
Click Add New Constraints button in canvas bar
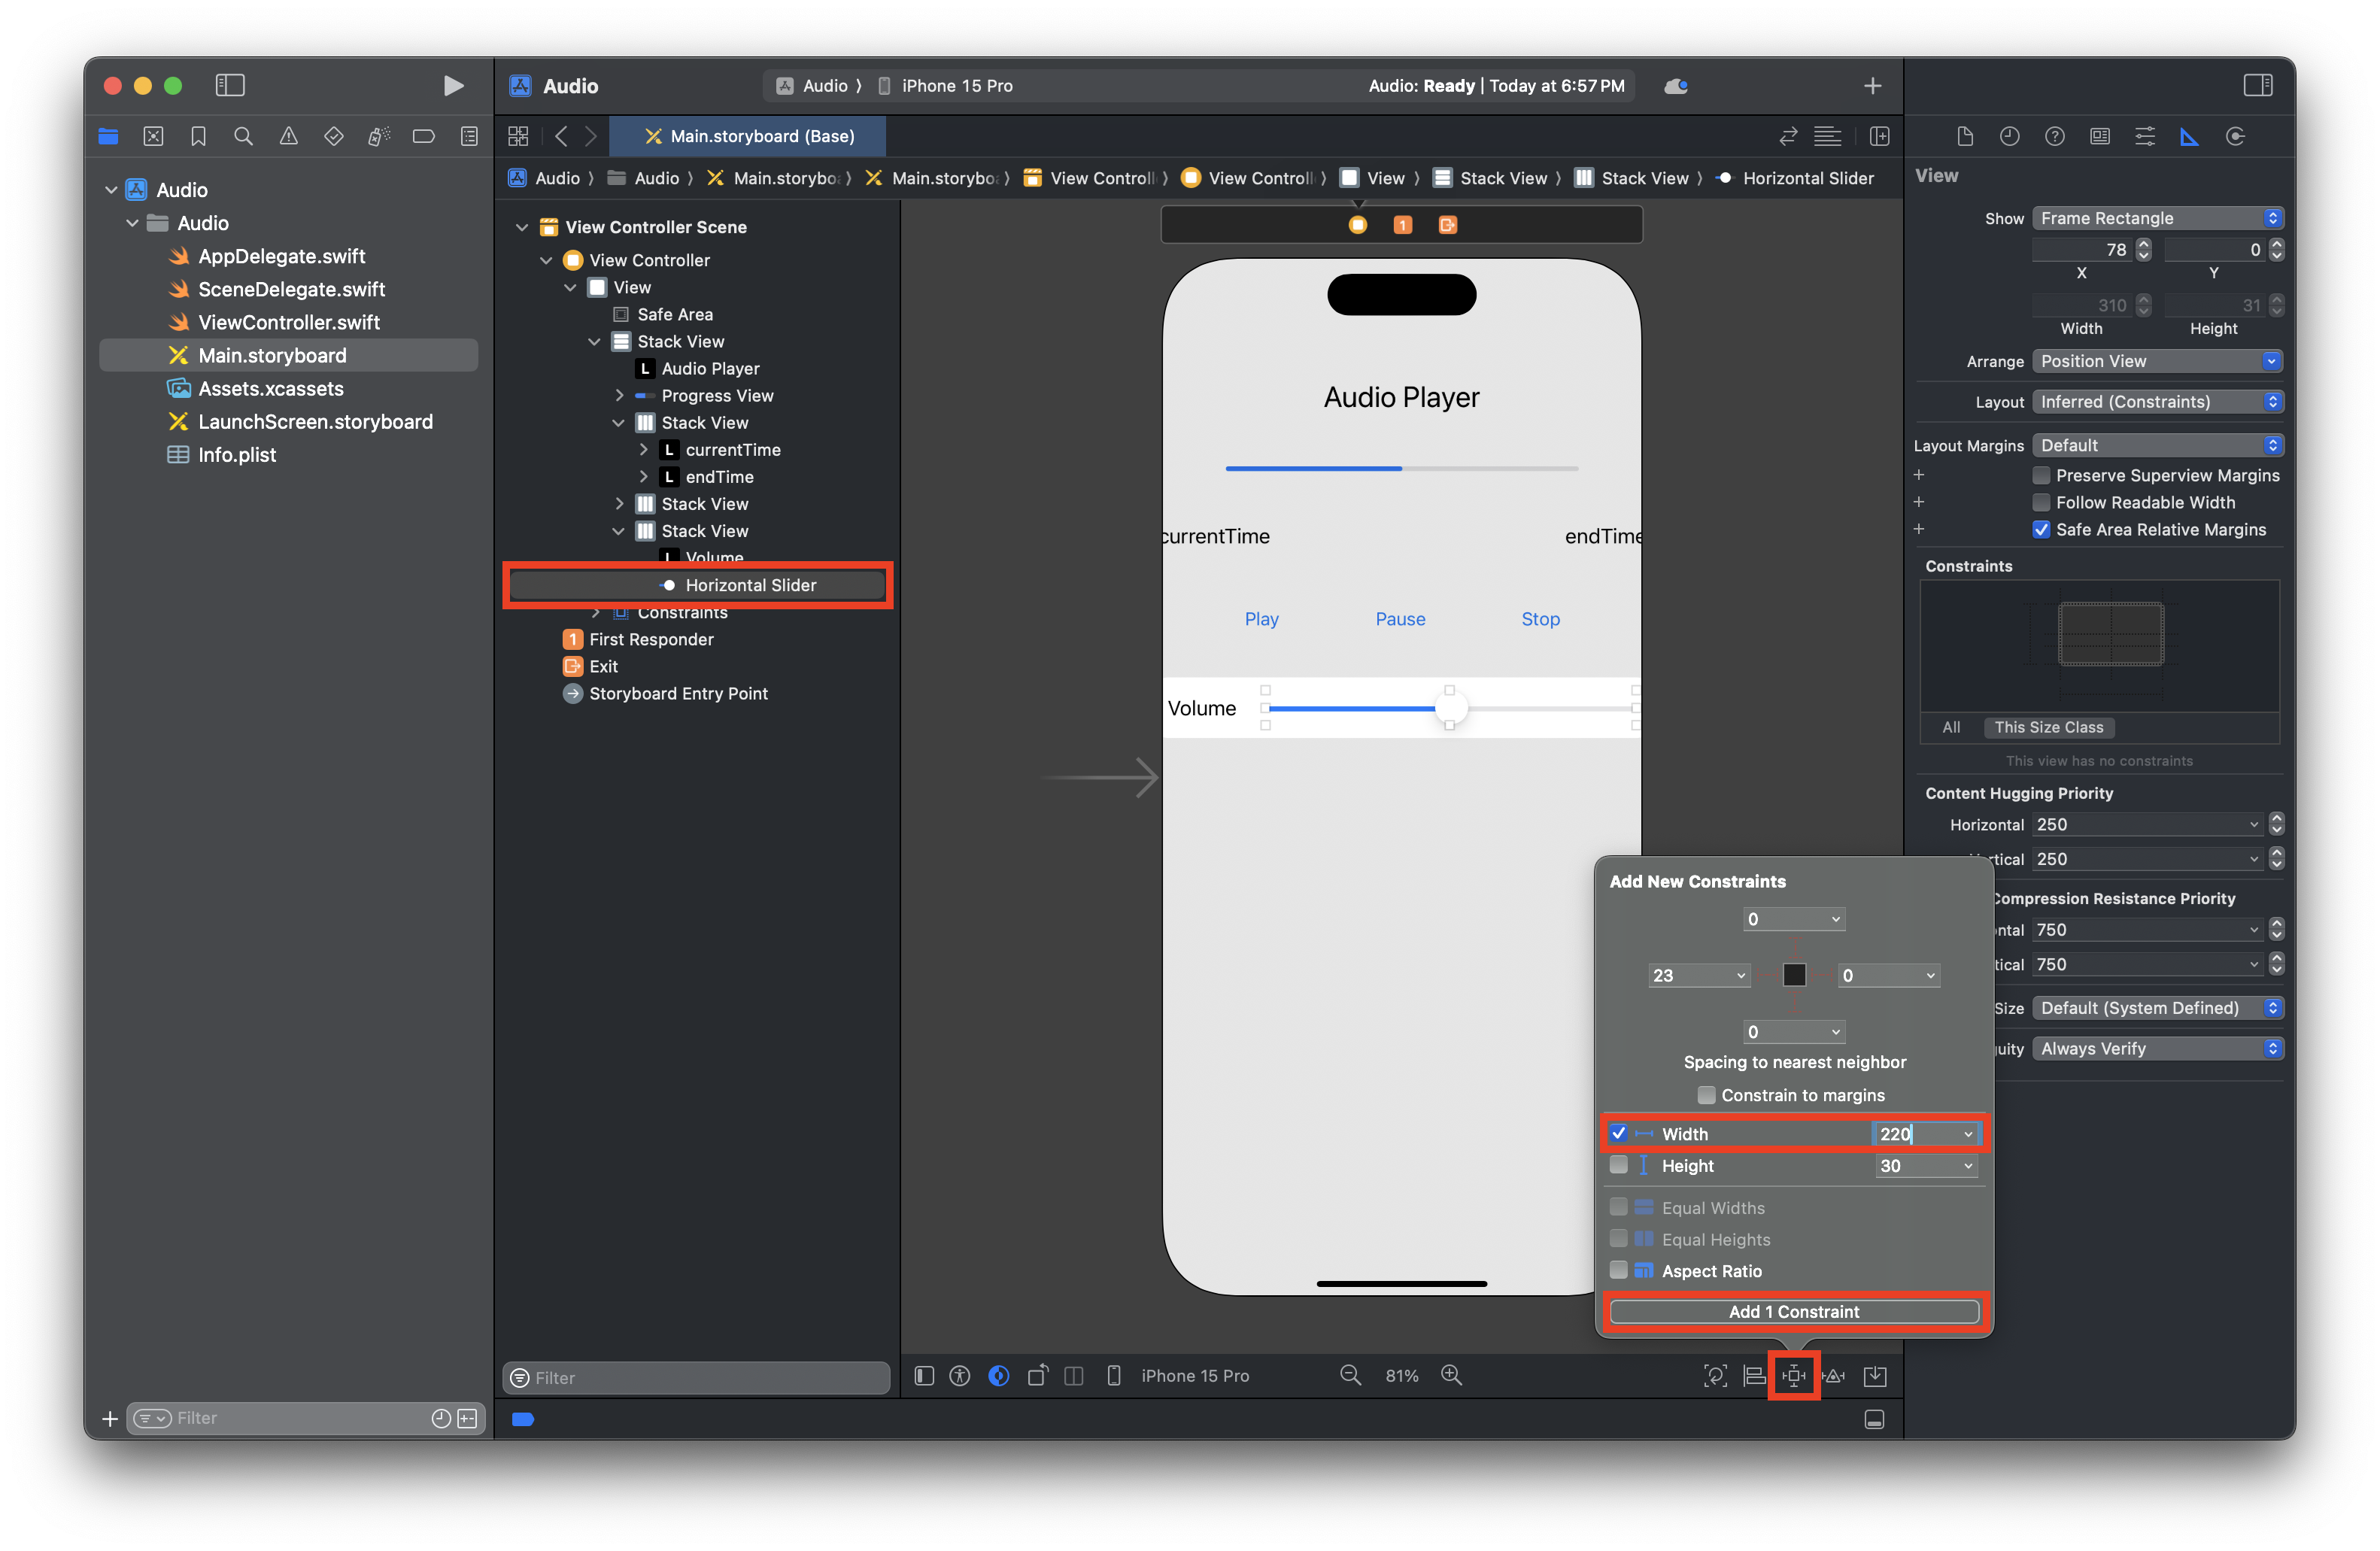coord(1794,1376)
